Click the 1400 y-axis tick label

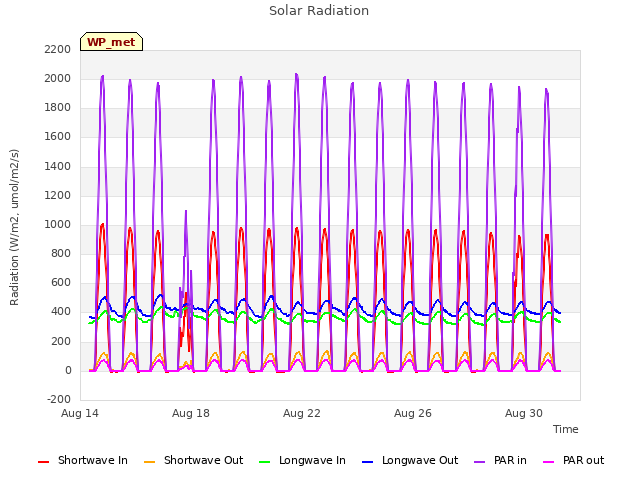(58, 166)
